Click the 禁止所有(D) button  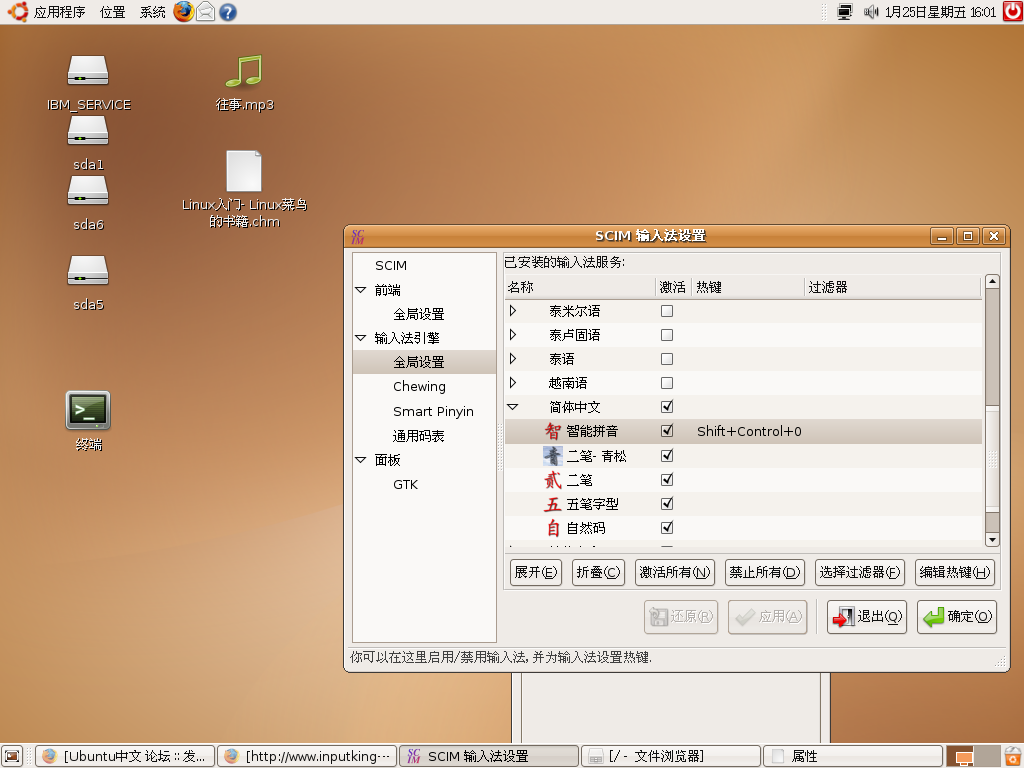[x=765, y=573]
